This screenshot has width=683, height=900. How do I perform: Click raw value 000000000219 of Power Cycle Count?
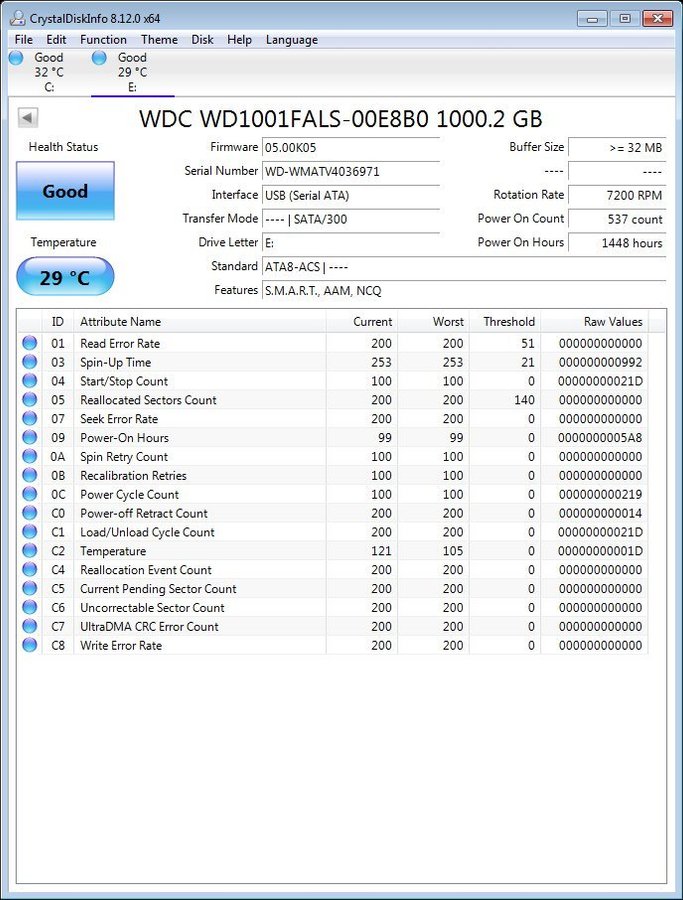click(x=600, y=494)
